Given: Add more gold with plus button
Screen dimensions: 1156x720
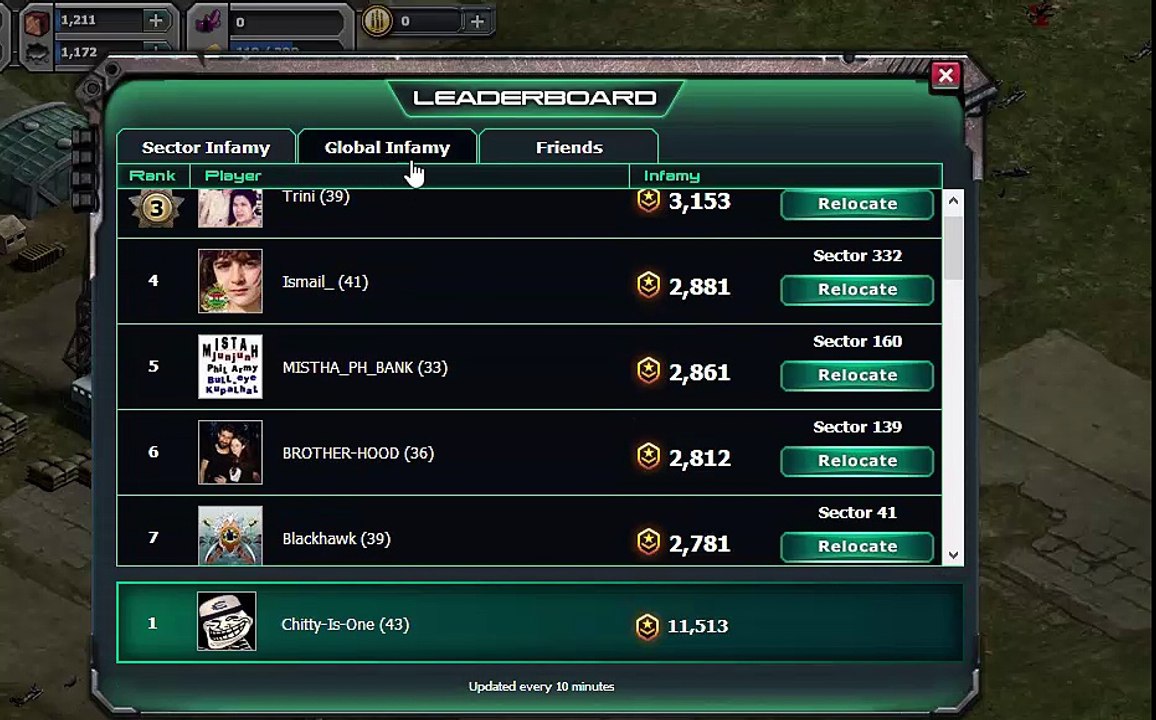Looking at the screenshot, I should point(477,21).
